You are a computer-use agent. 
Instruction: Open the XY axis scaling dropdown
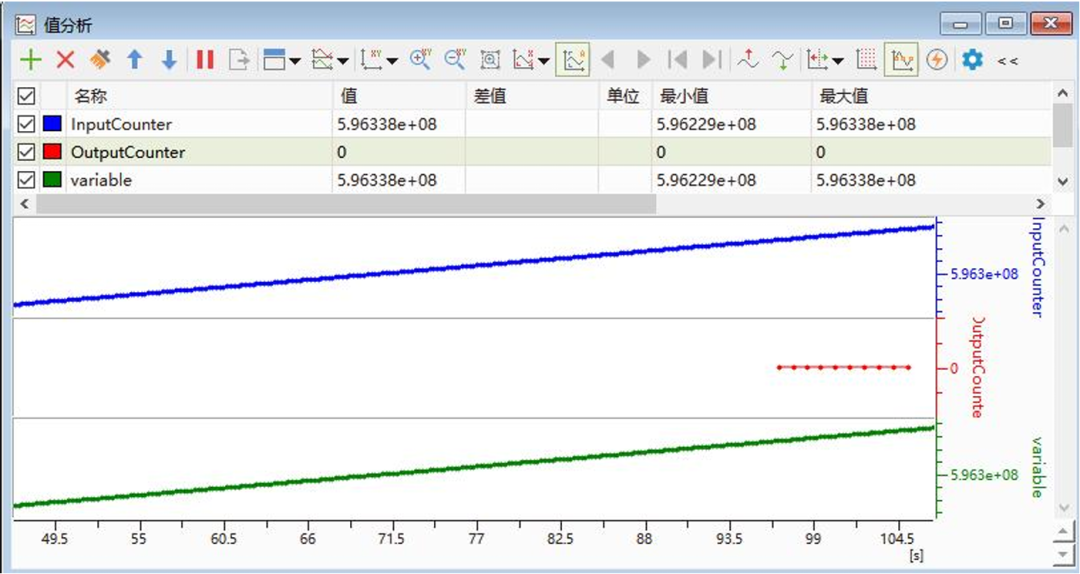click(393, 61)
